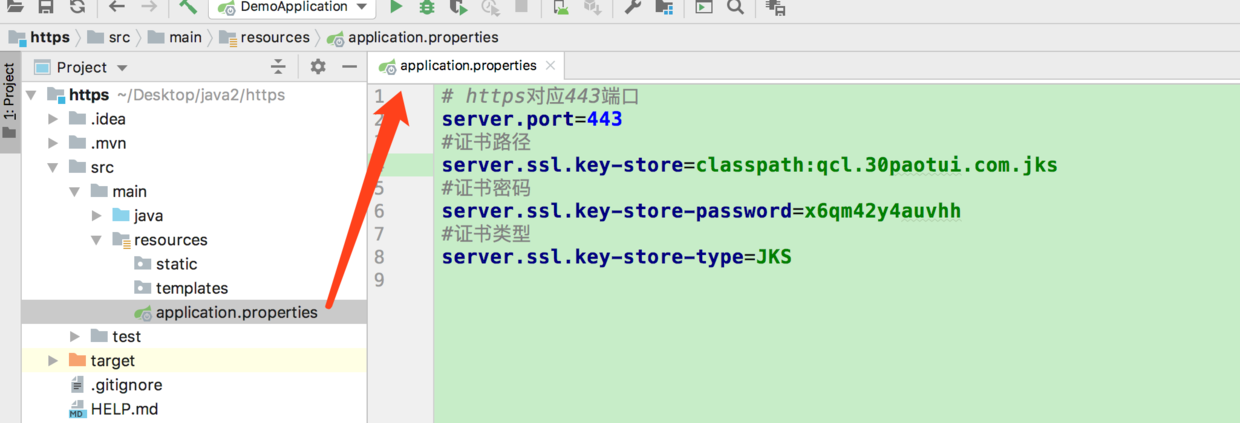Click line number 9 in gutter

(379, 280)
